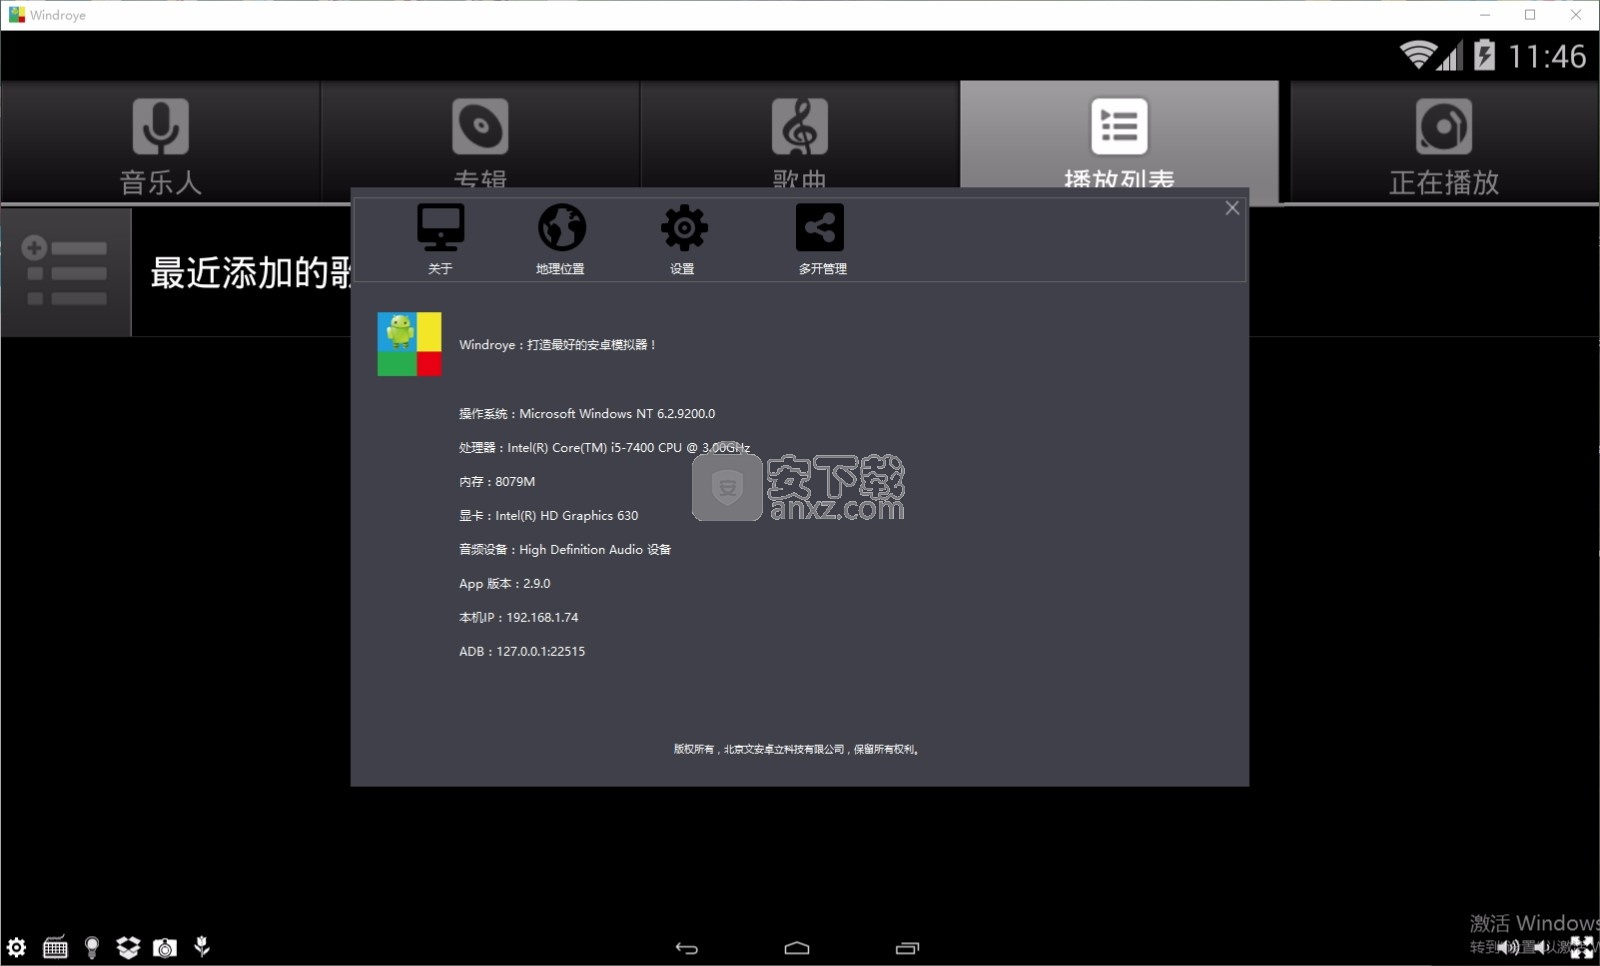
Task: Click the Windroye slogan text line
Action: [x=558, y=345]
